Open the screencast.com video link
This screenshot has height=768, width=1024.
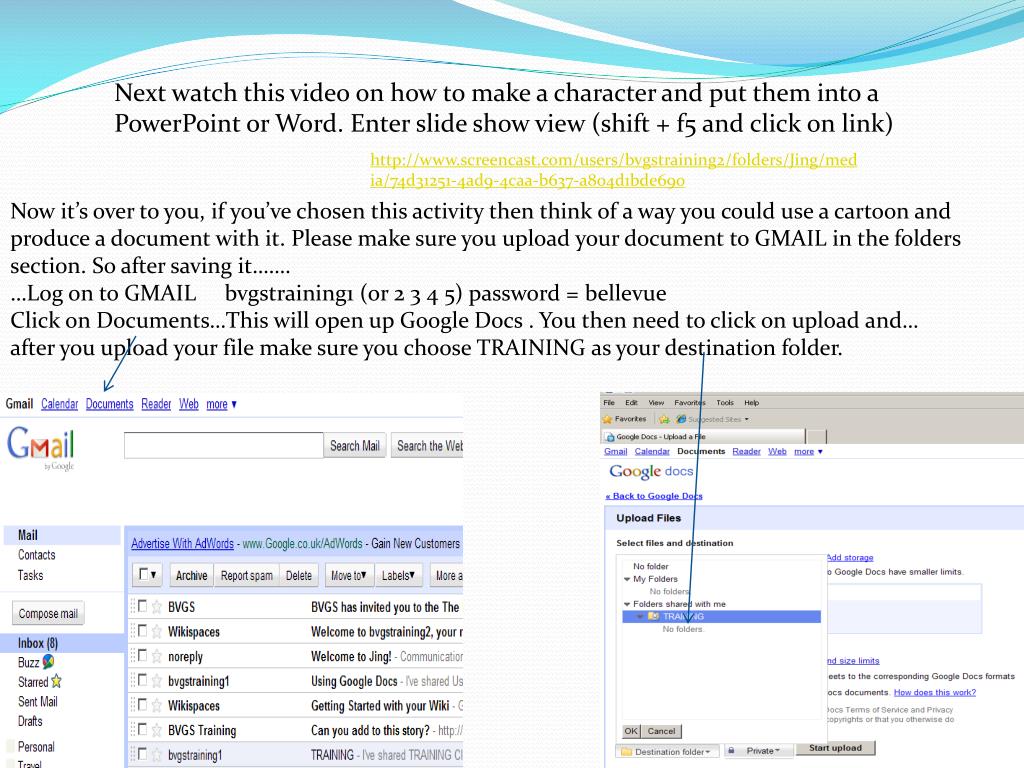point(613,170)
